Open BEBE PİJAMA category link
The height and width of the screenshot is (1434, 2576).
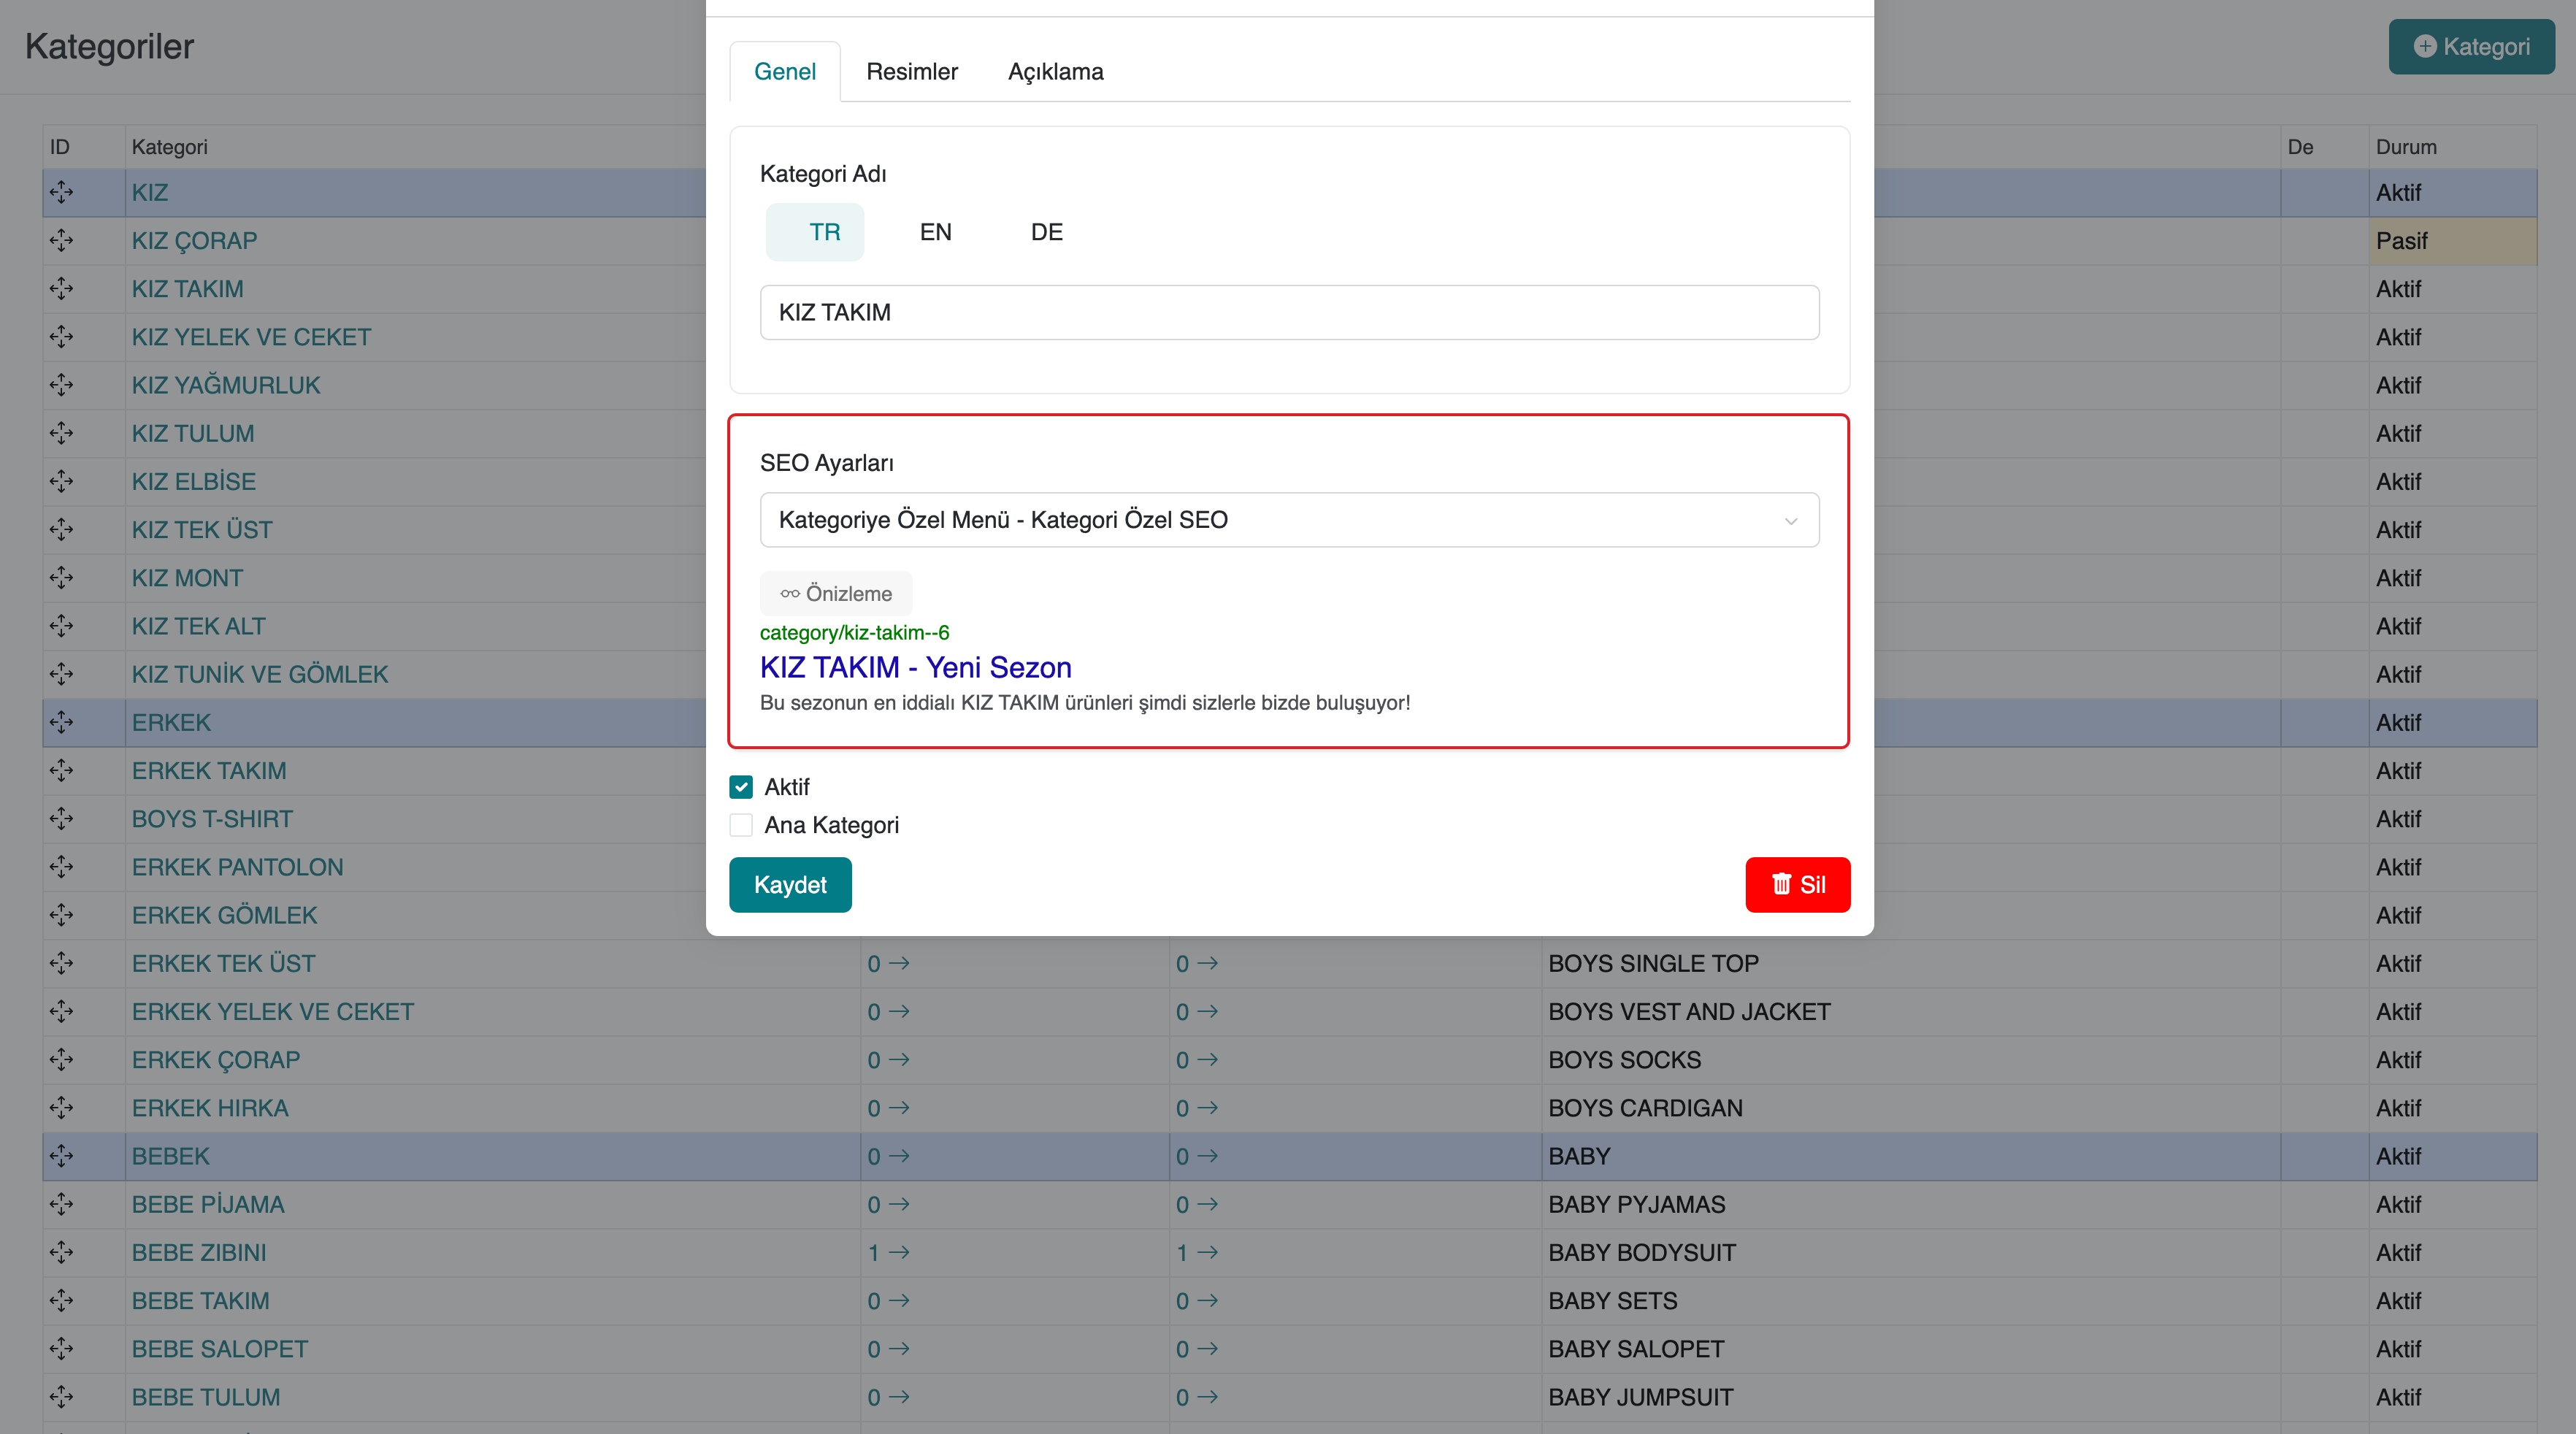(208, 1204)
